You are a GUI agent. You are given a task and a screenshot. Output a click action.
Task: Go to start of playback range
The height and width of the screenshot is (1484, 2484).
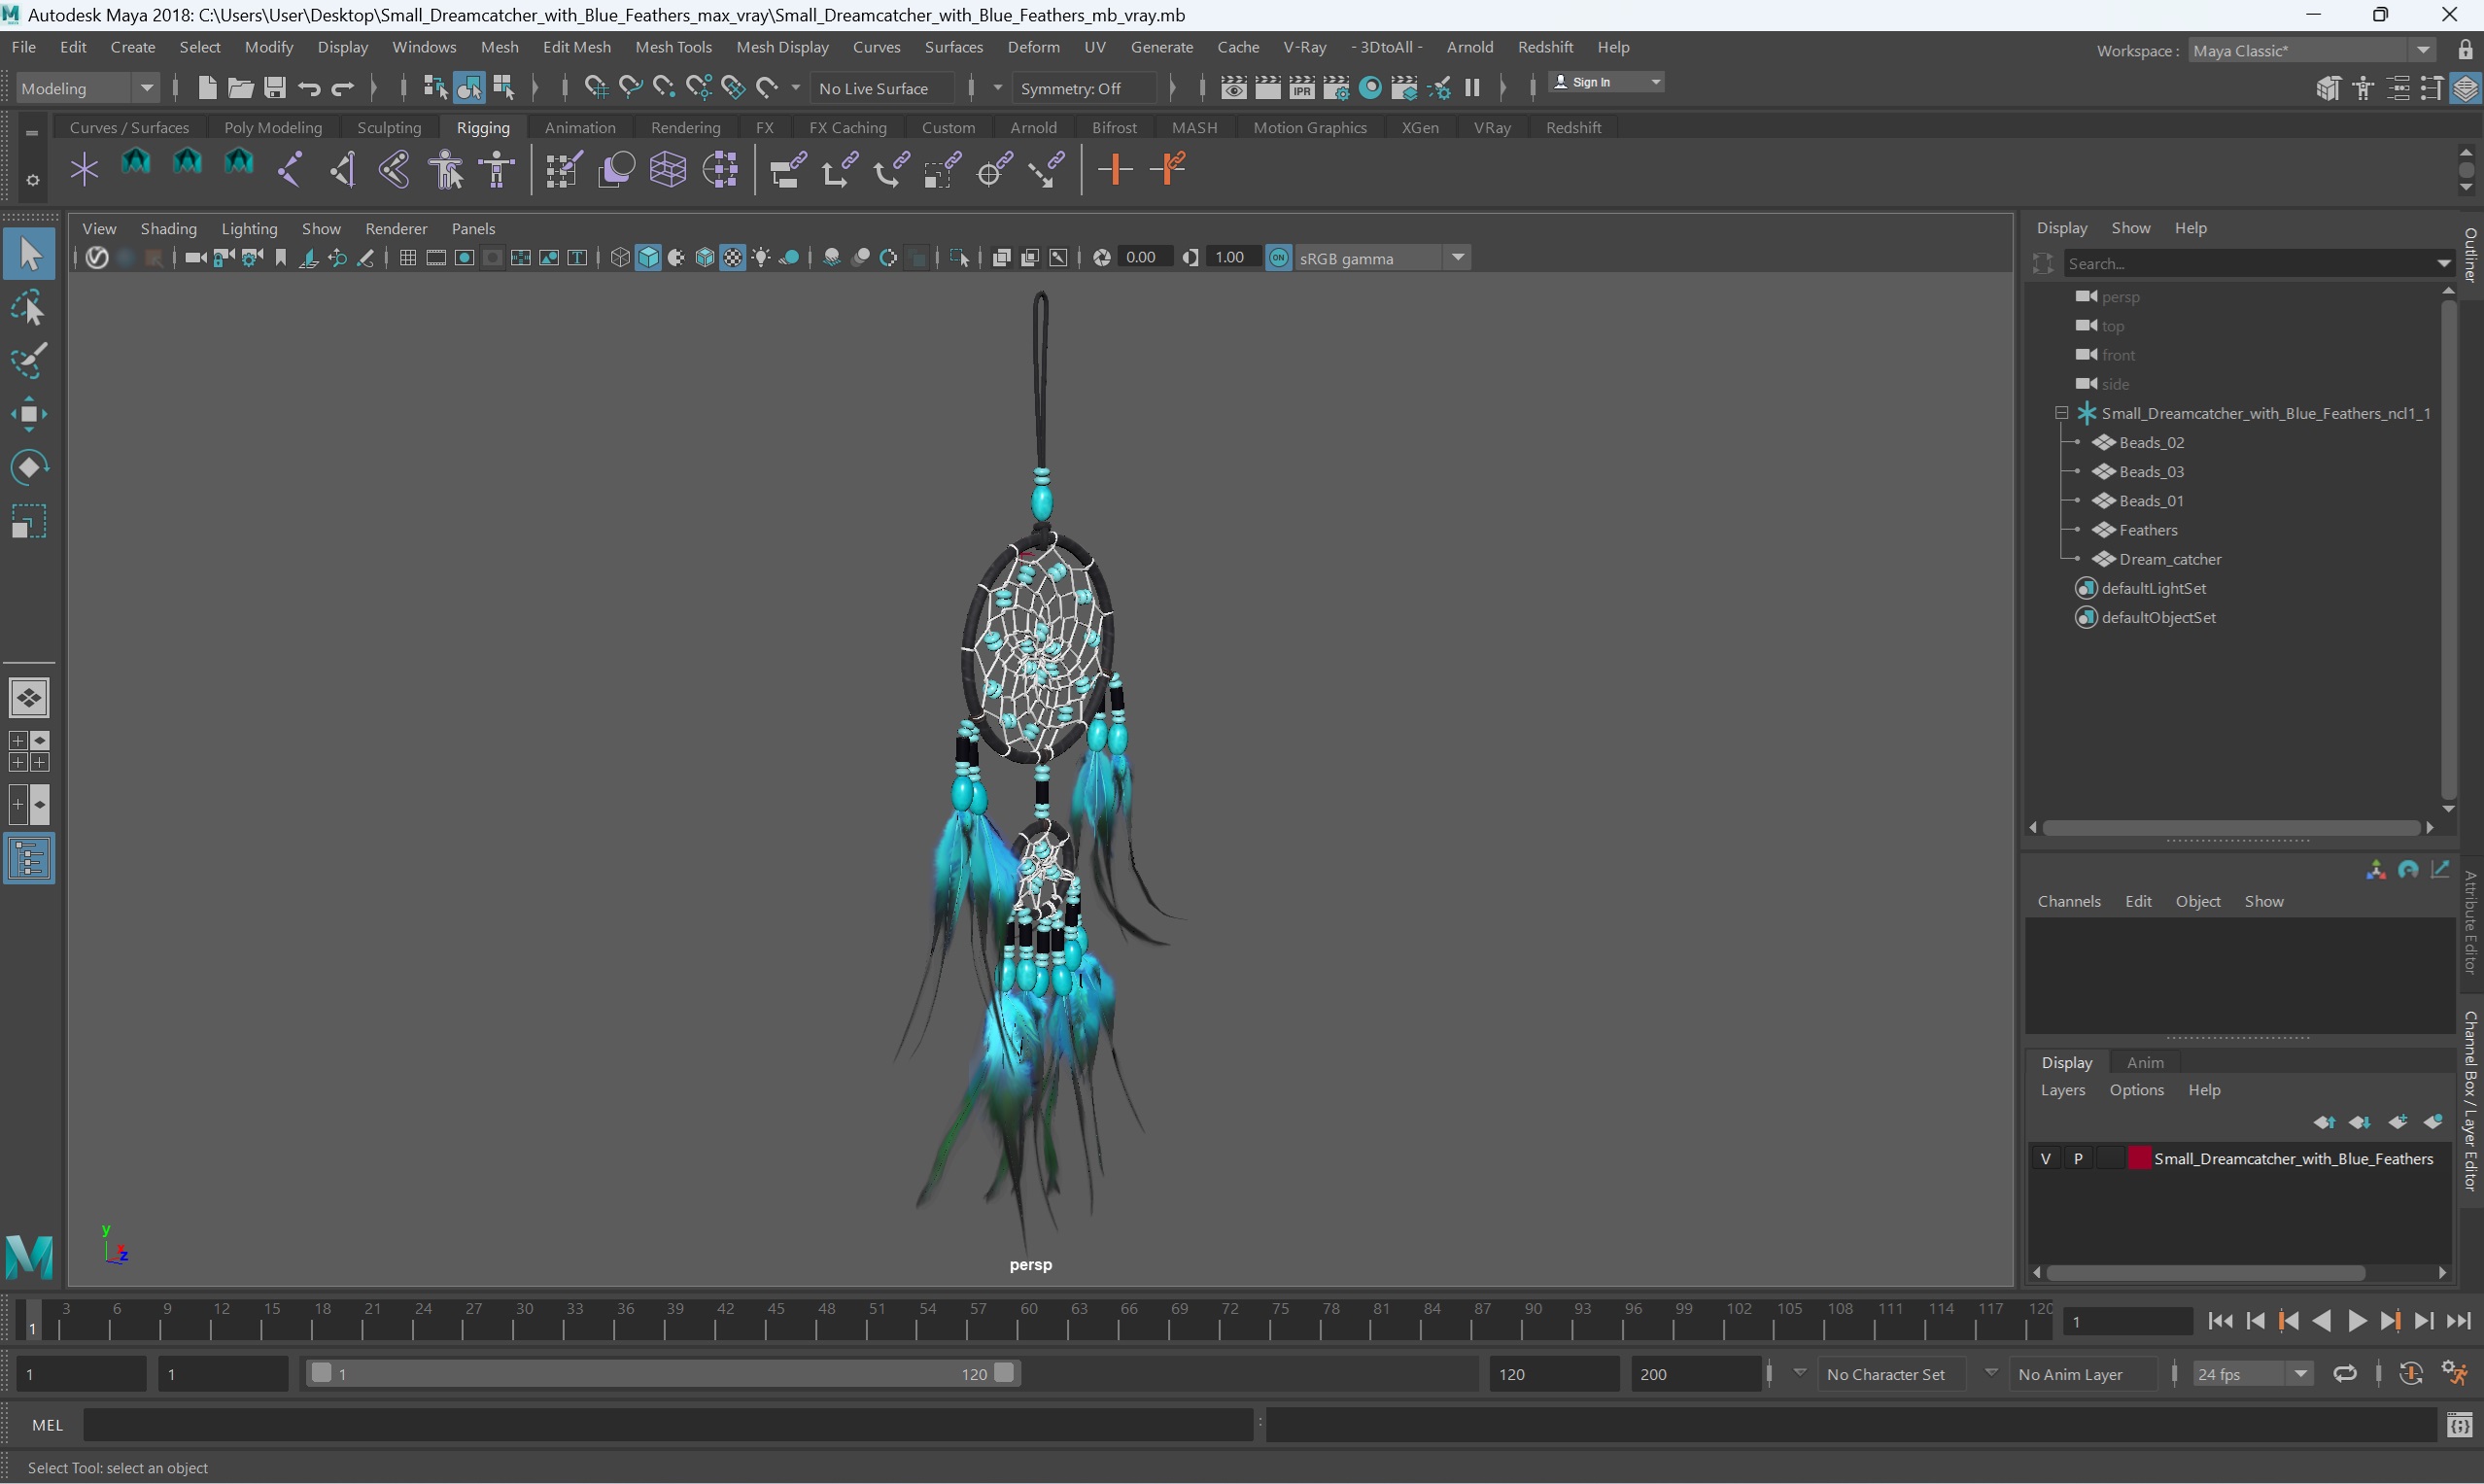2220,1321
